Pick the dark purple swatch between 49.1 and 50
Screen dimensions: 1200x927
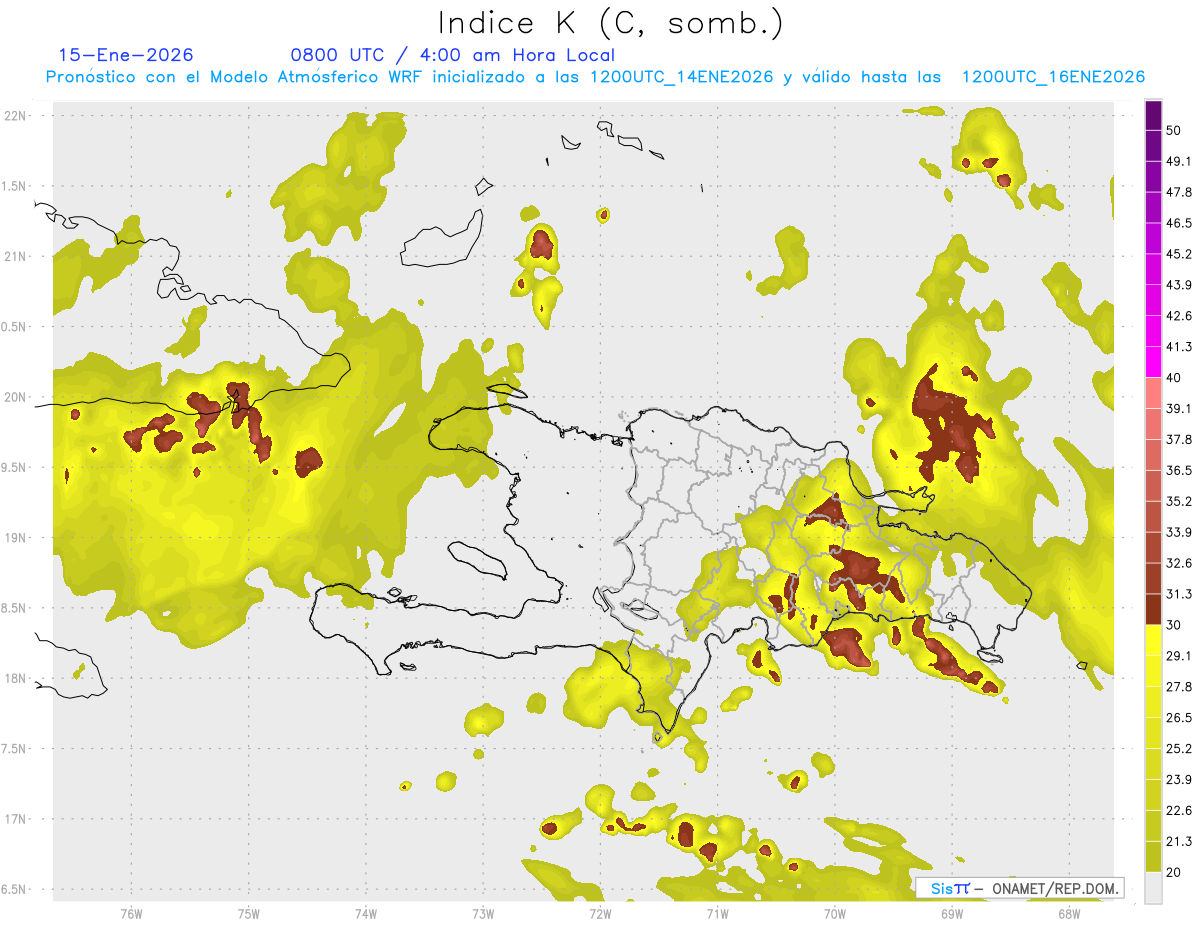(x=1154, y=146)
